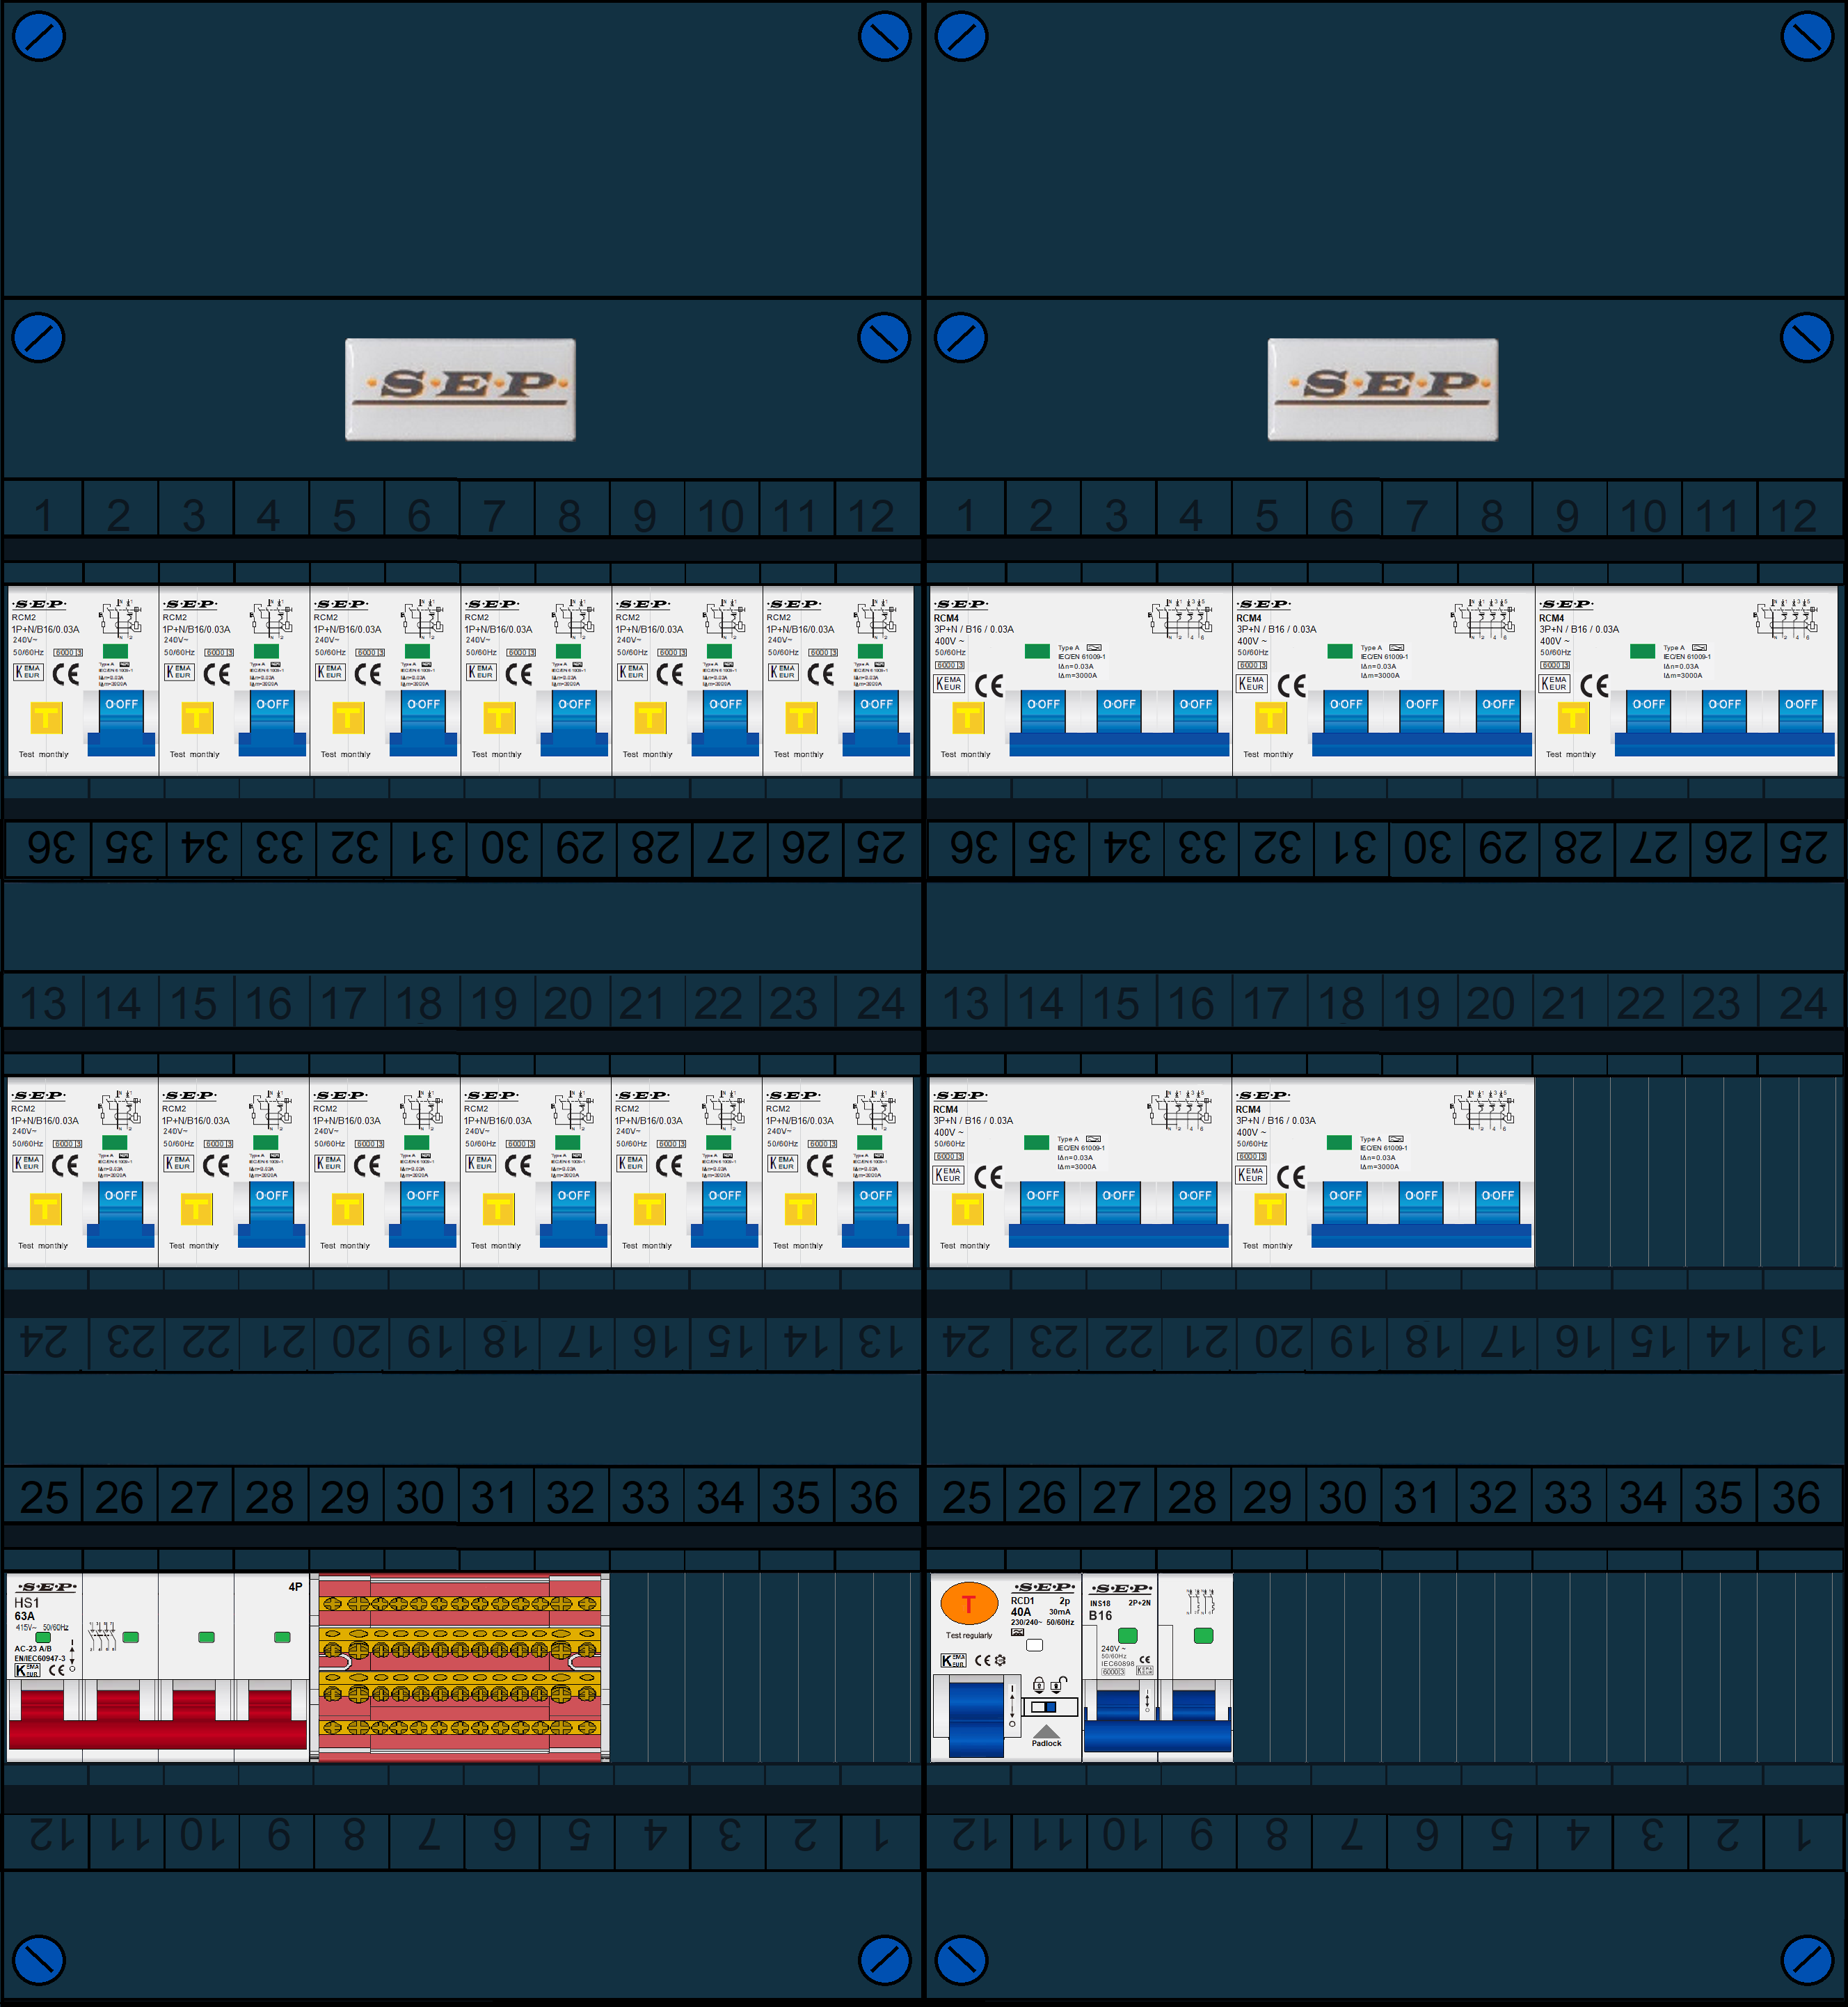
Task: Click yellow T test button under left panel slot 21
Action: [649, 1209]
